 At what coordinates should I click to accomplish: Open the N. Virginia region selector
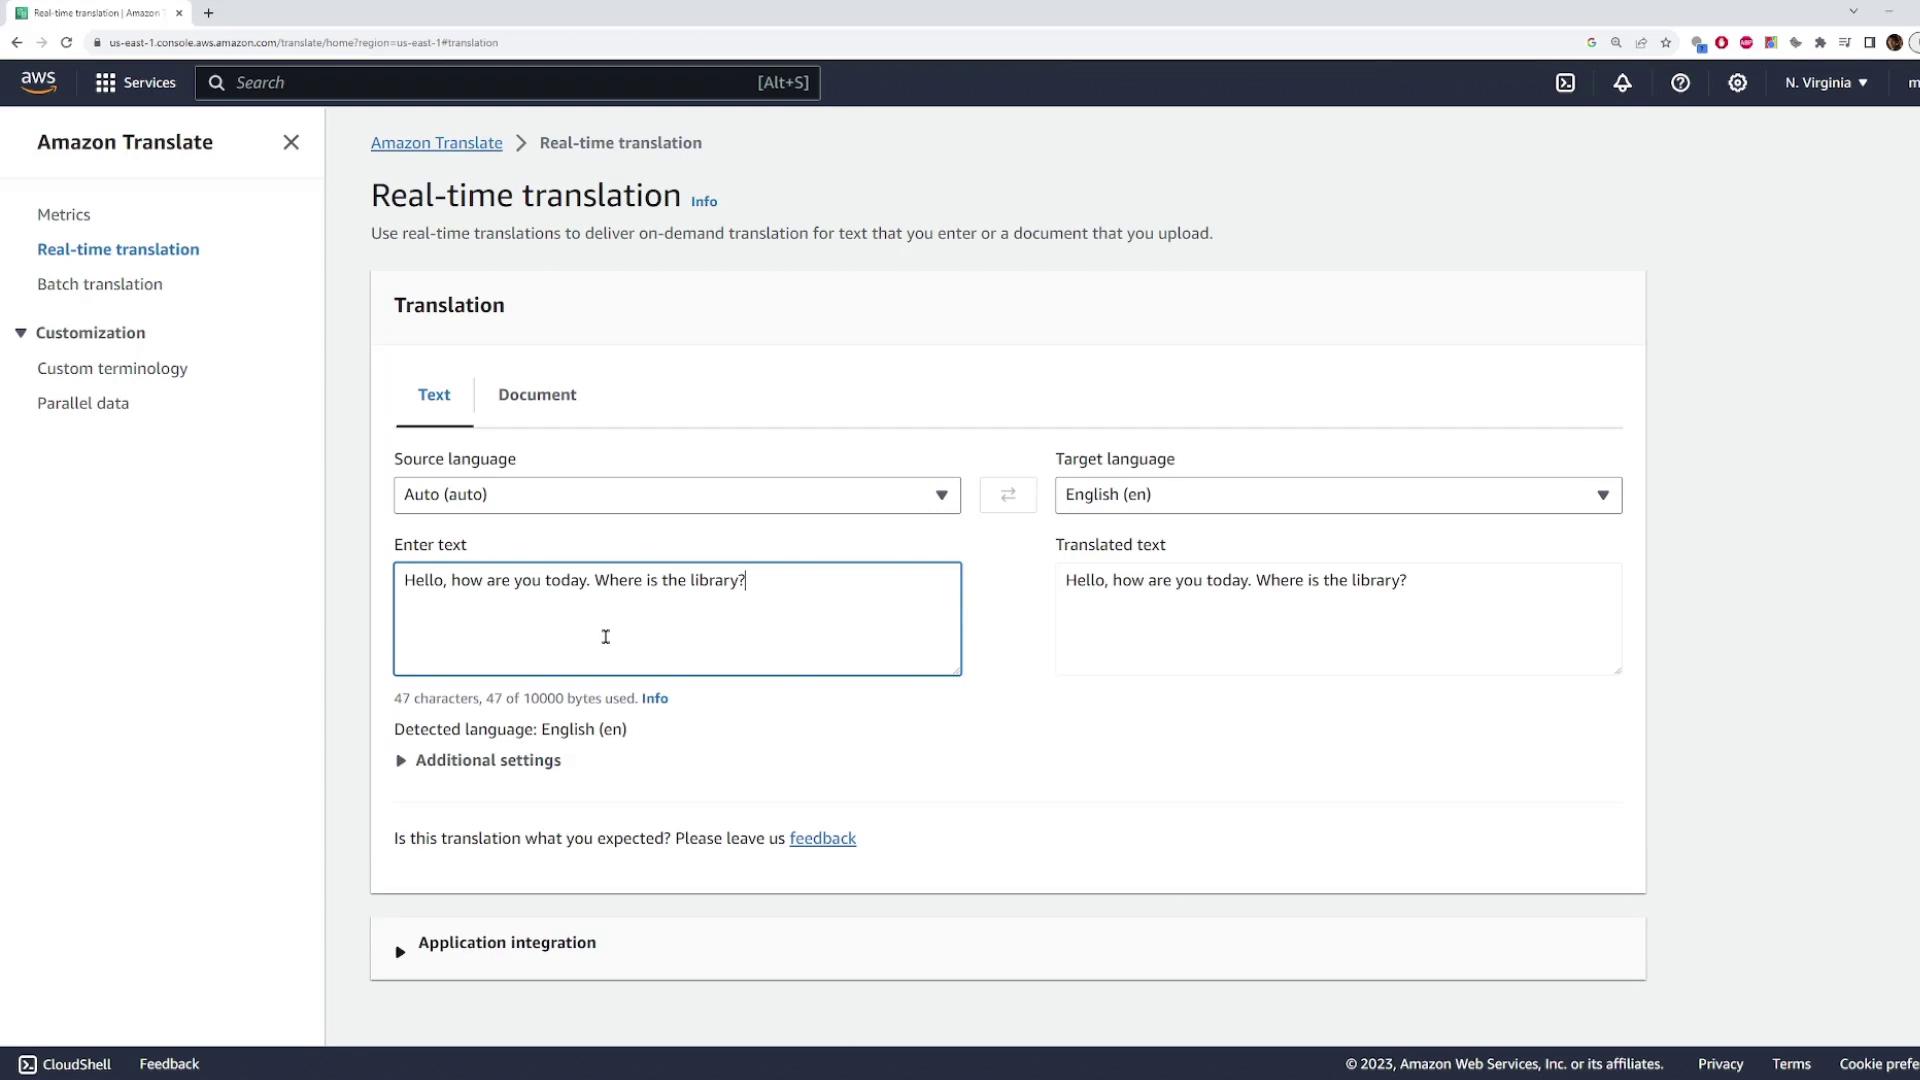(x=1826, y=83)
